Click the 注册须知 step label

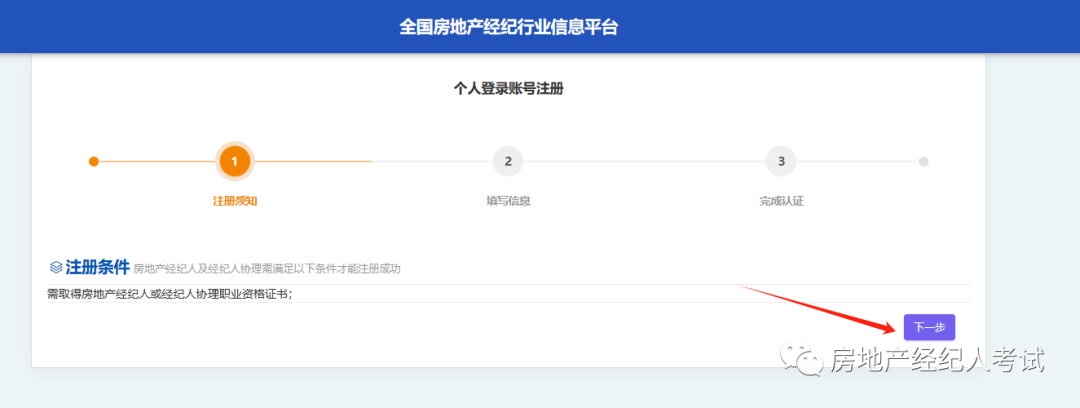[x=235, y=201]
